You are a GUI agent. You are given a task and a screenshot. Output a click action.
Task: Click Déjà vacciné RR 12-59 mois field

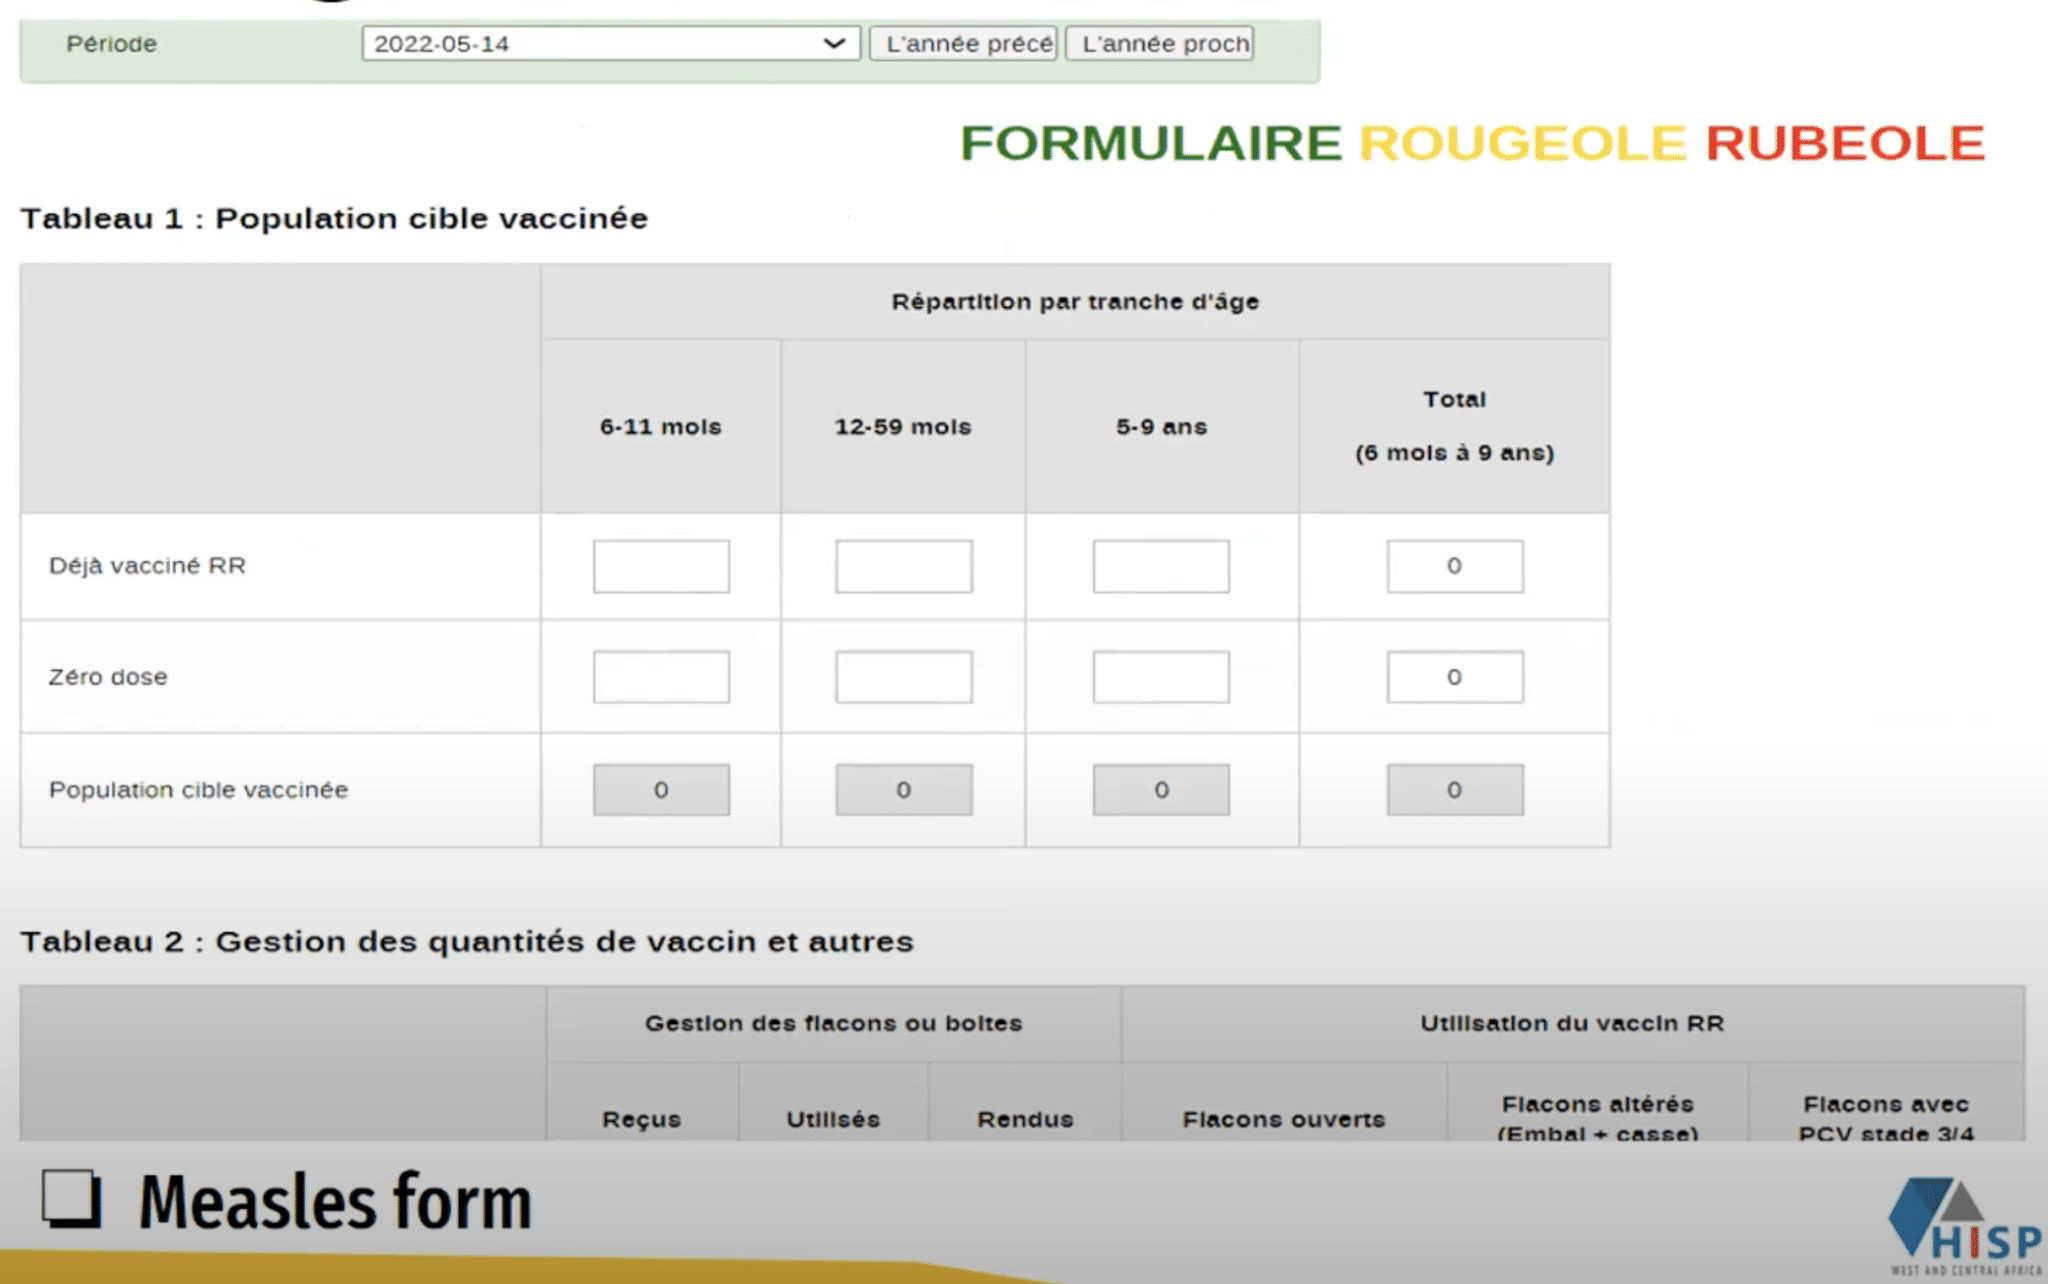904,566
